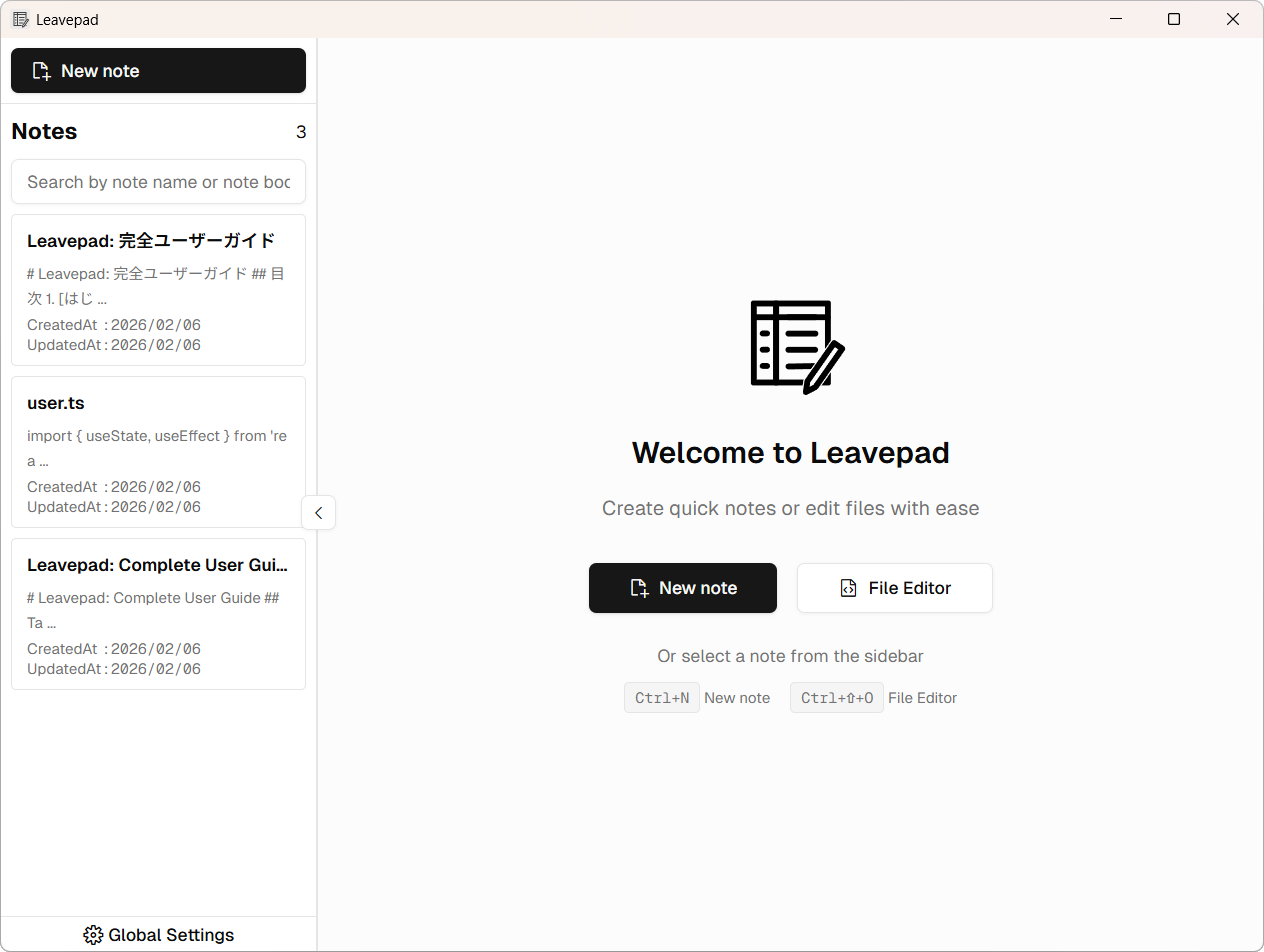Image resolution: width=1264 pixels, height=952 pixels.
Task: Open the File Editor using its file icon
Action: 848,588
